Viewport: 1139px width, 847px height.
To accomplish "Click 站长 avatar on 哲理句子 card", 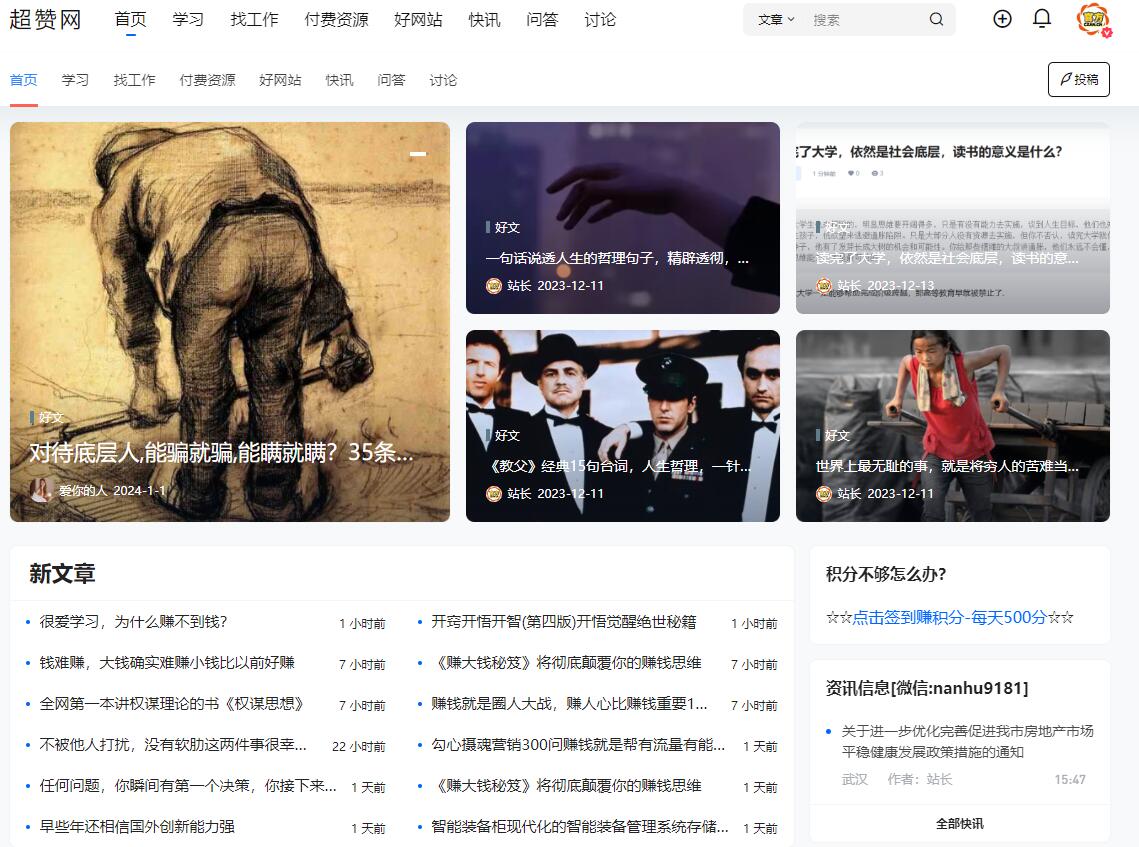I will pos(494,285).
